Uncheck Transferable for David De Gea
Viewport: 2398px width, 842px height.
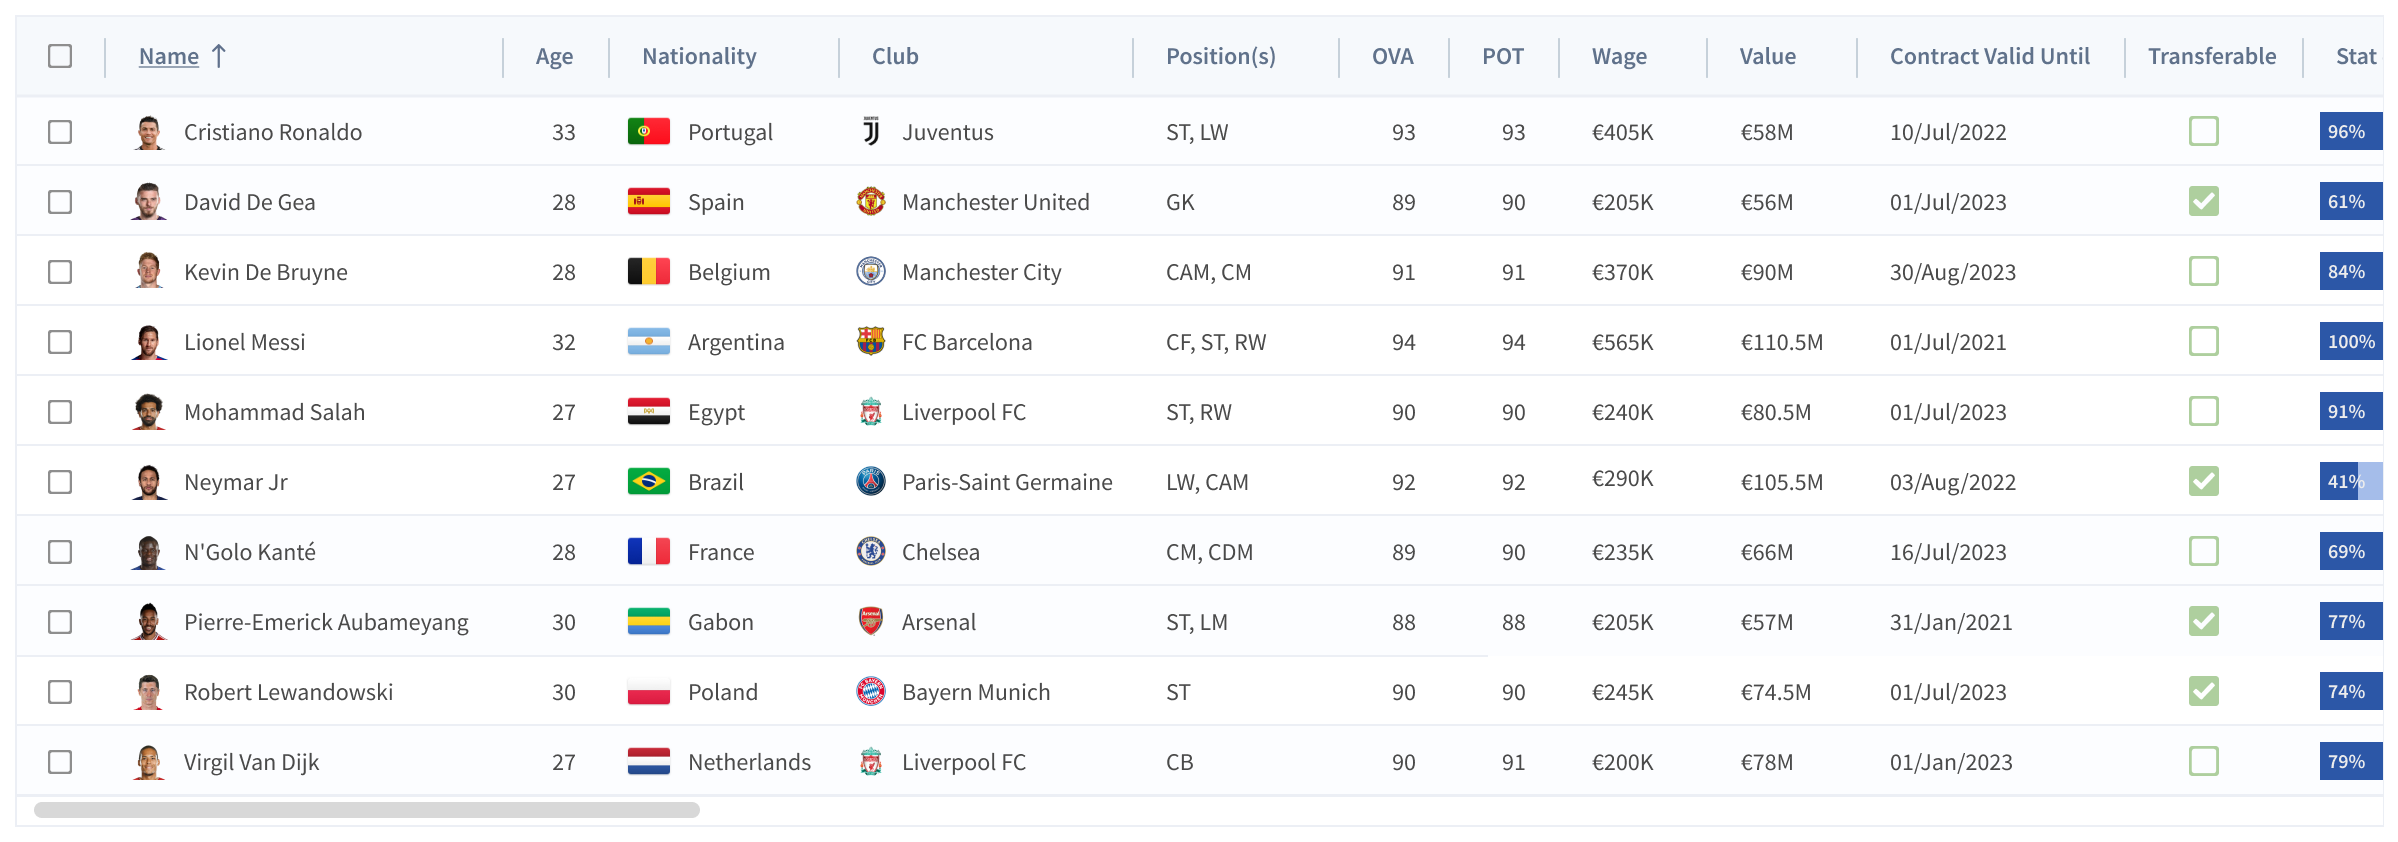point(2203,202)
